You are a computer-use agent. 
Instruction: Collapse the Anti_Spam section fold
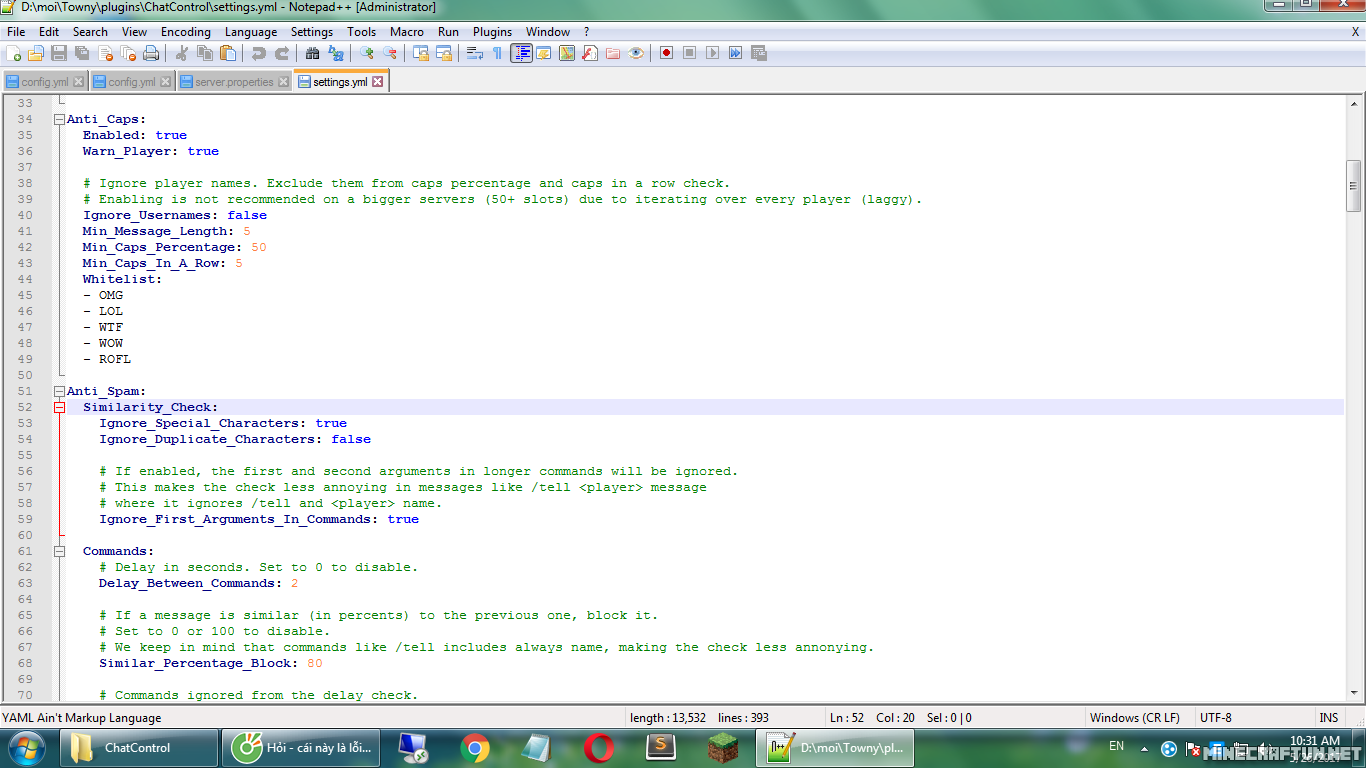[x=59, y=391]
